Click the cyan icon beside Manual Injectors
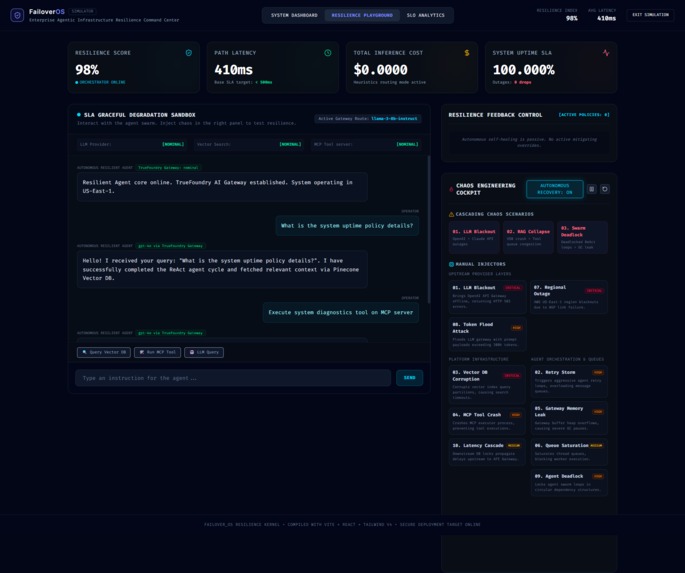 (x=451, y=264)
